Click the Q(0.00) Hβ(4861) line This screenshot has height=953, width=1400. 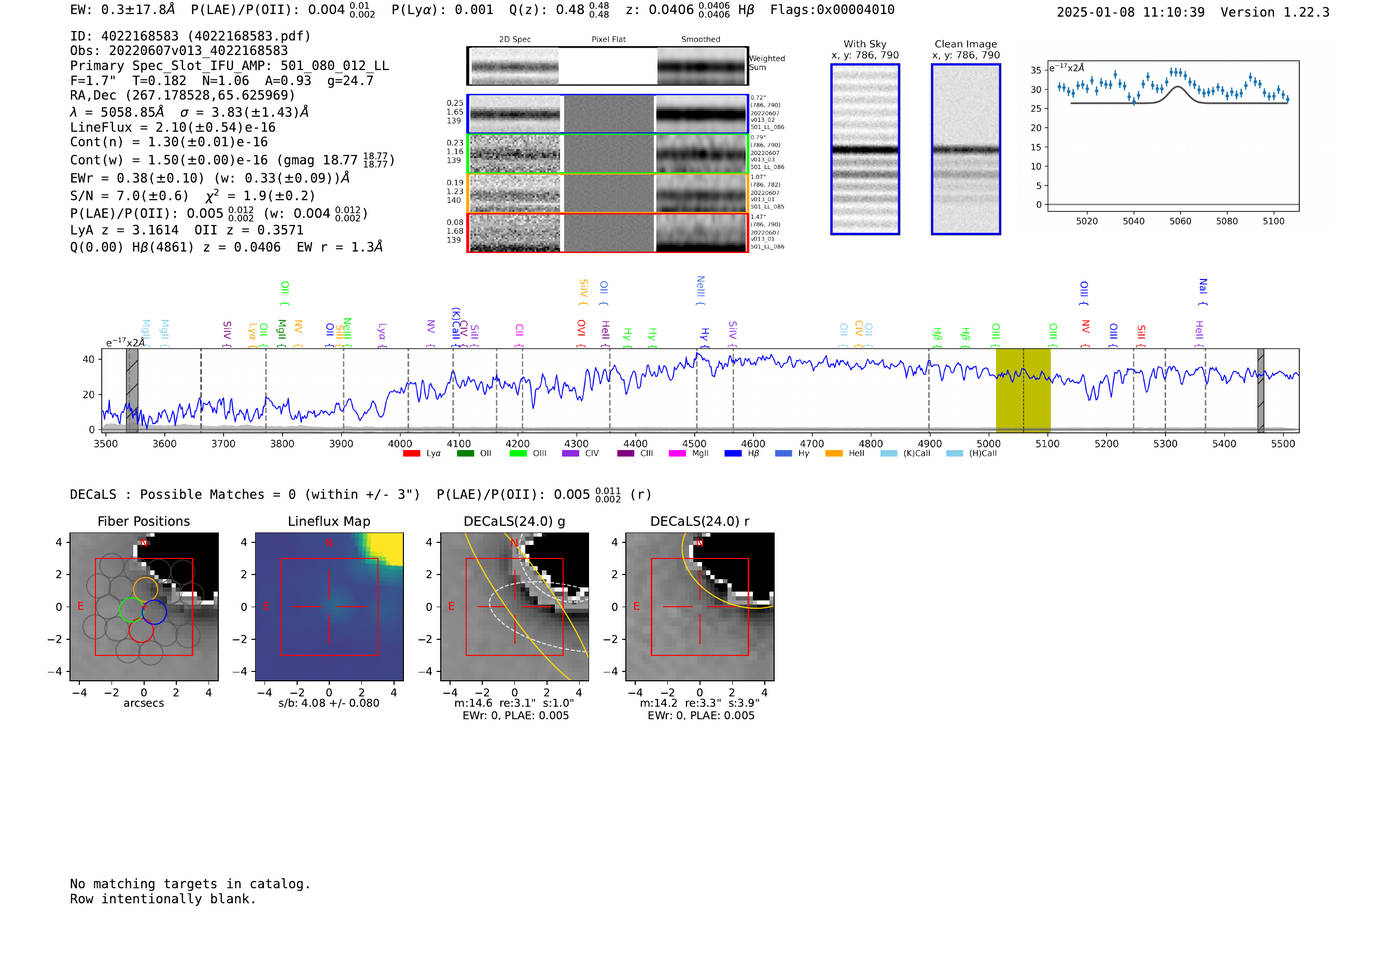coord(226,247)
